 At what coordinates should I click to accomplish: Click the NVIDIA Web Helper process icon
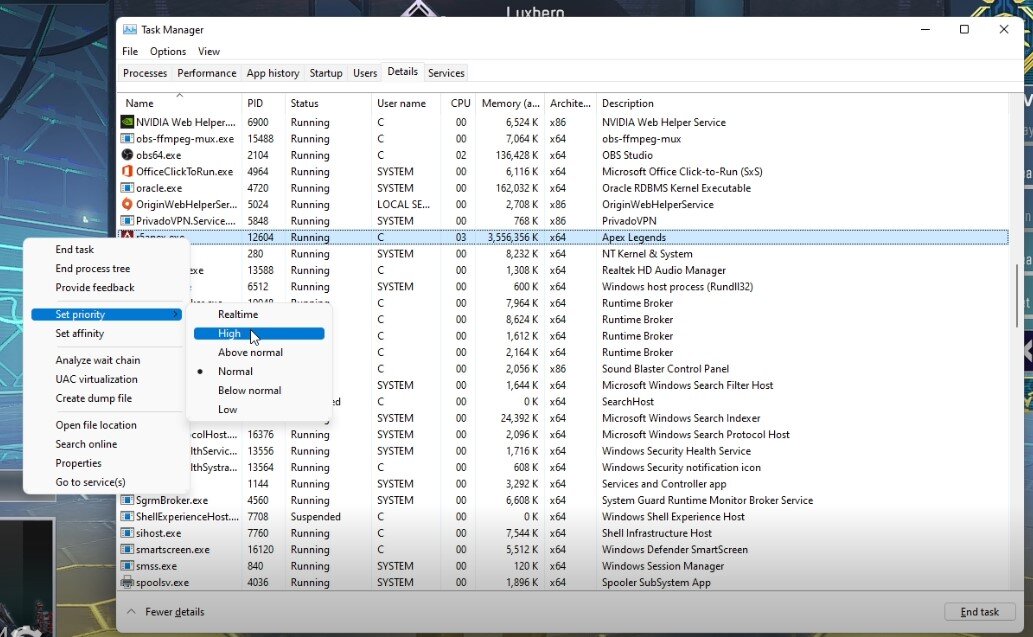127,122
